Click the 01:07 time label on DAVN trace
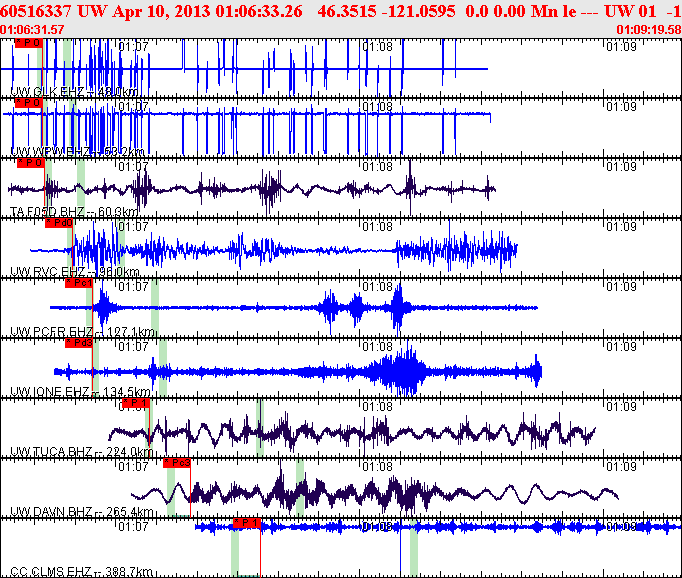This screenshot has width=682, height=578. 134,466
